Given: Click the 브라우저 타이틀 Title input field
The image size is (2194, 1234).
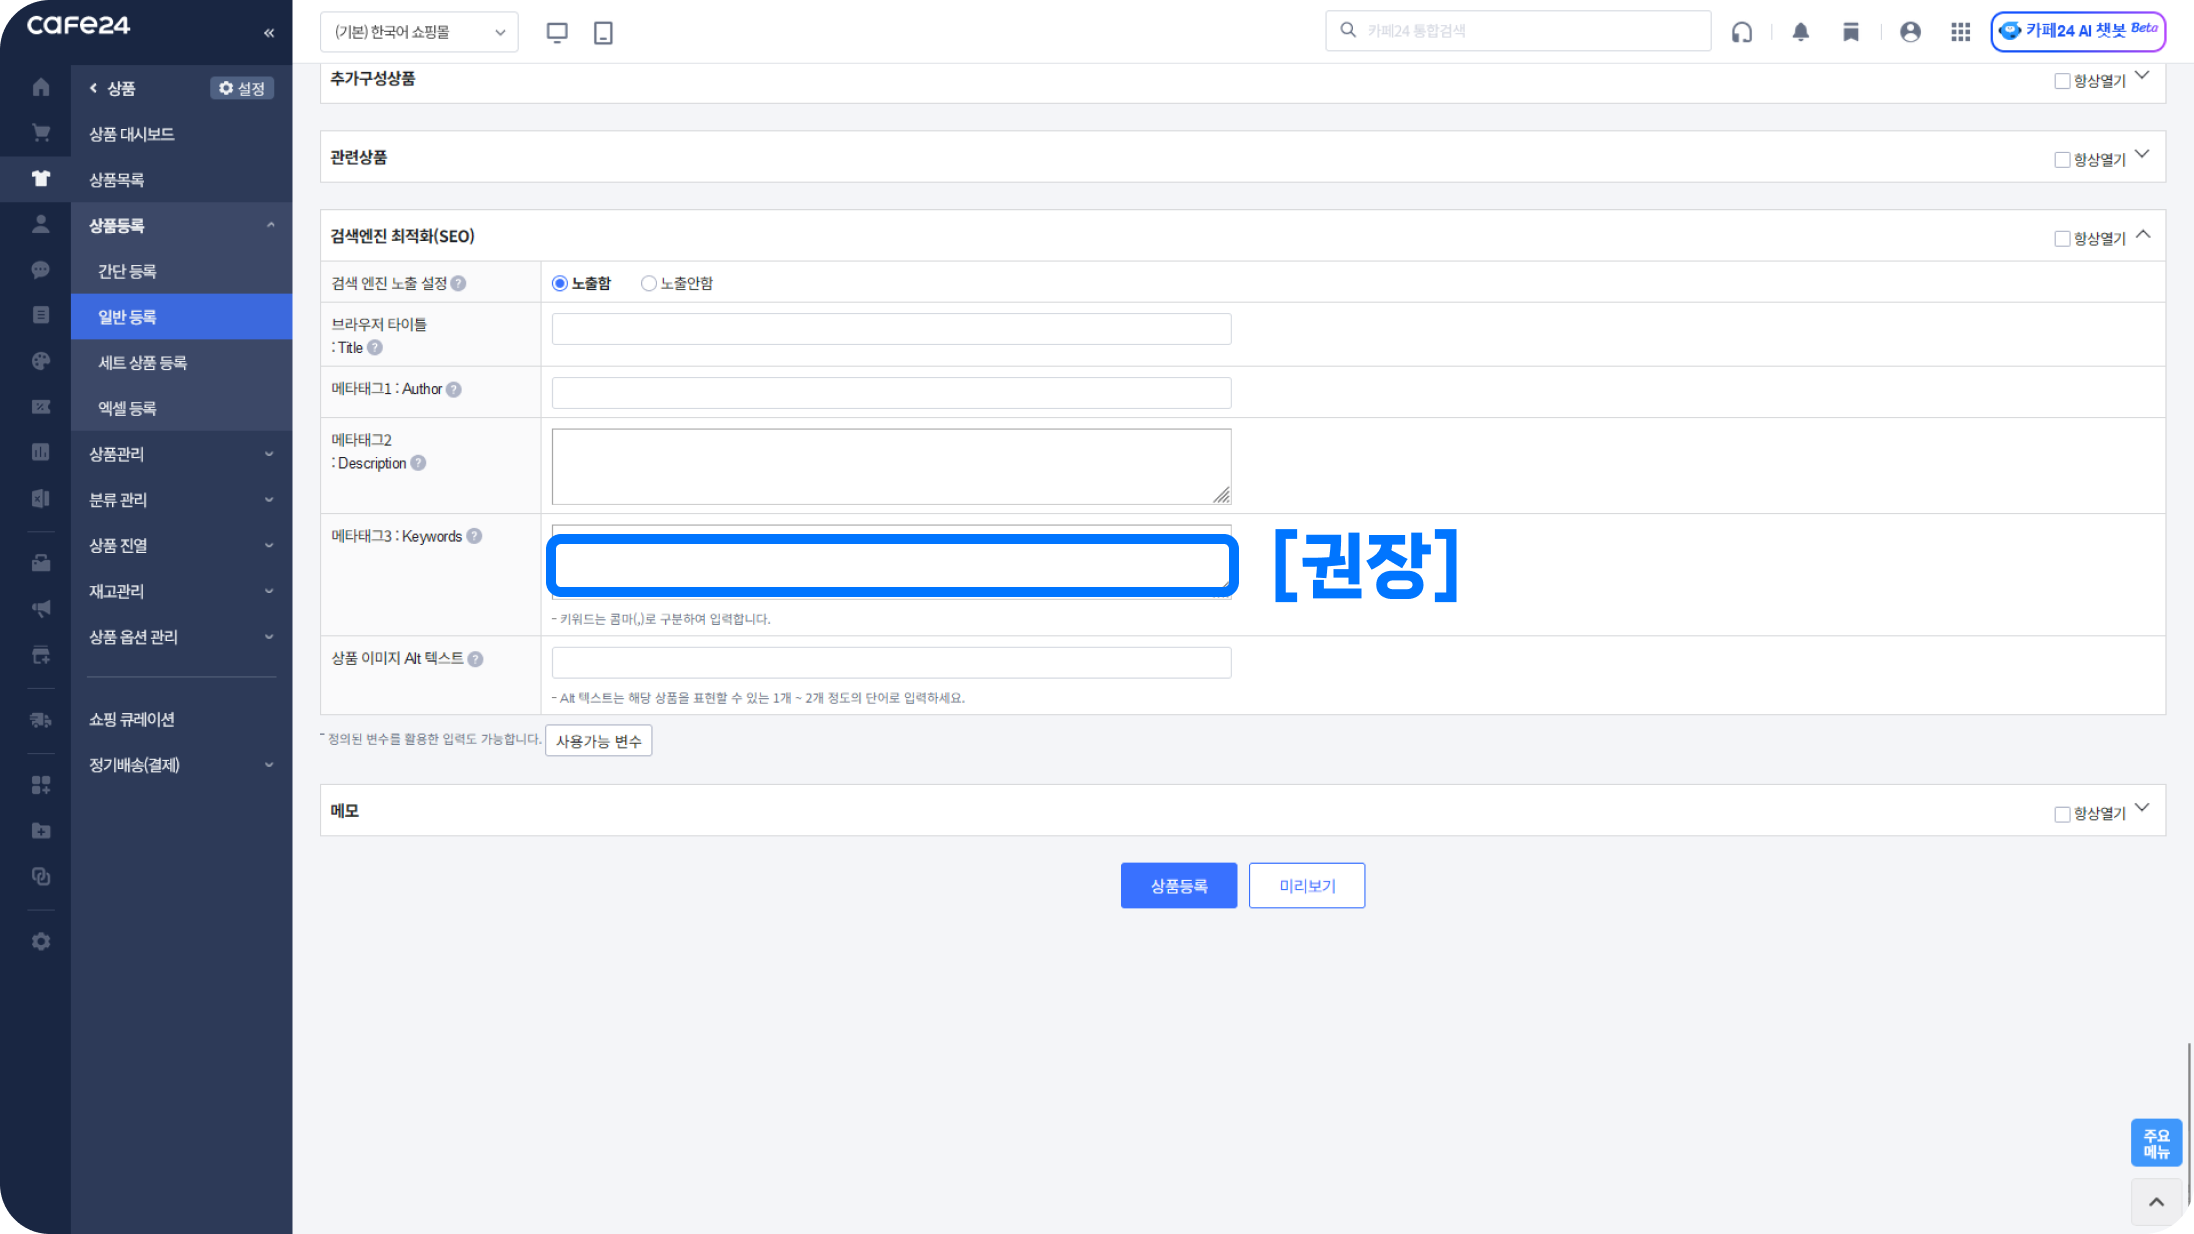Looking at the screenshot, I should click(x=891, y=329).
